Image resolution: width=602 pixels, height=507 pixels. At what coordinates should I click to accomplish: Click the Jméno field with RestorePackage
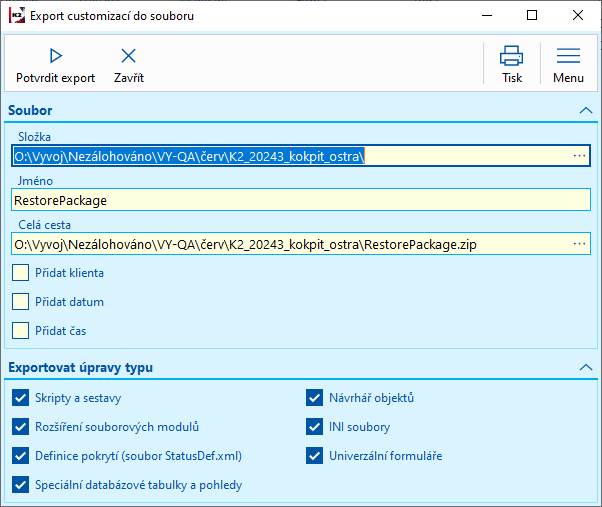[x=300, y=200]
